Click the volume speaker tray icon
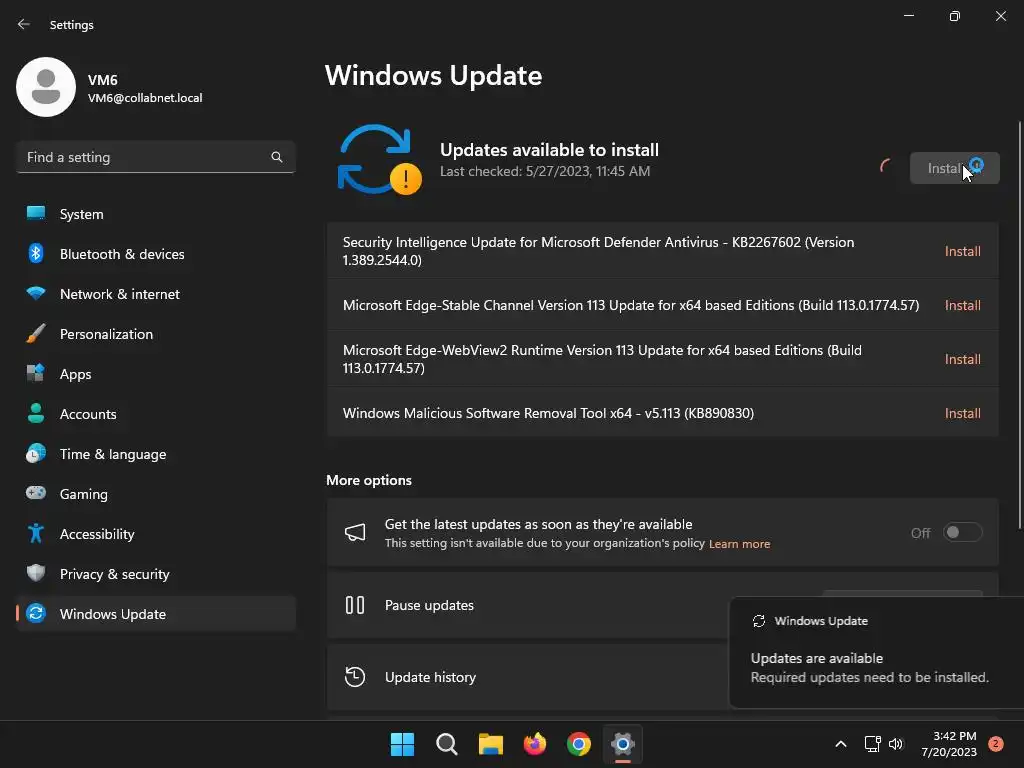This screenshot has height=768, width=1024. point(896,744)
